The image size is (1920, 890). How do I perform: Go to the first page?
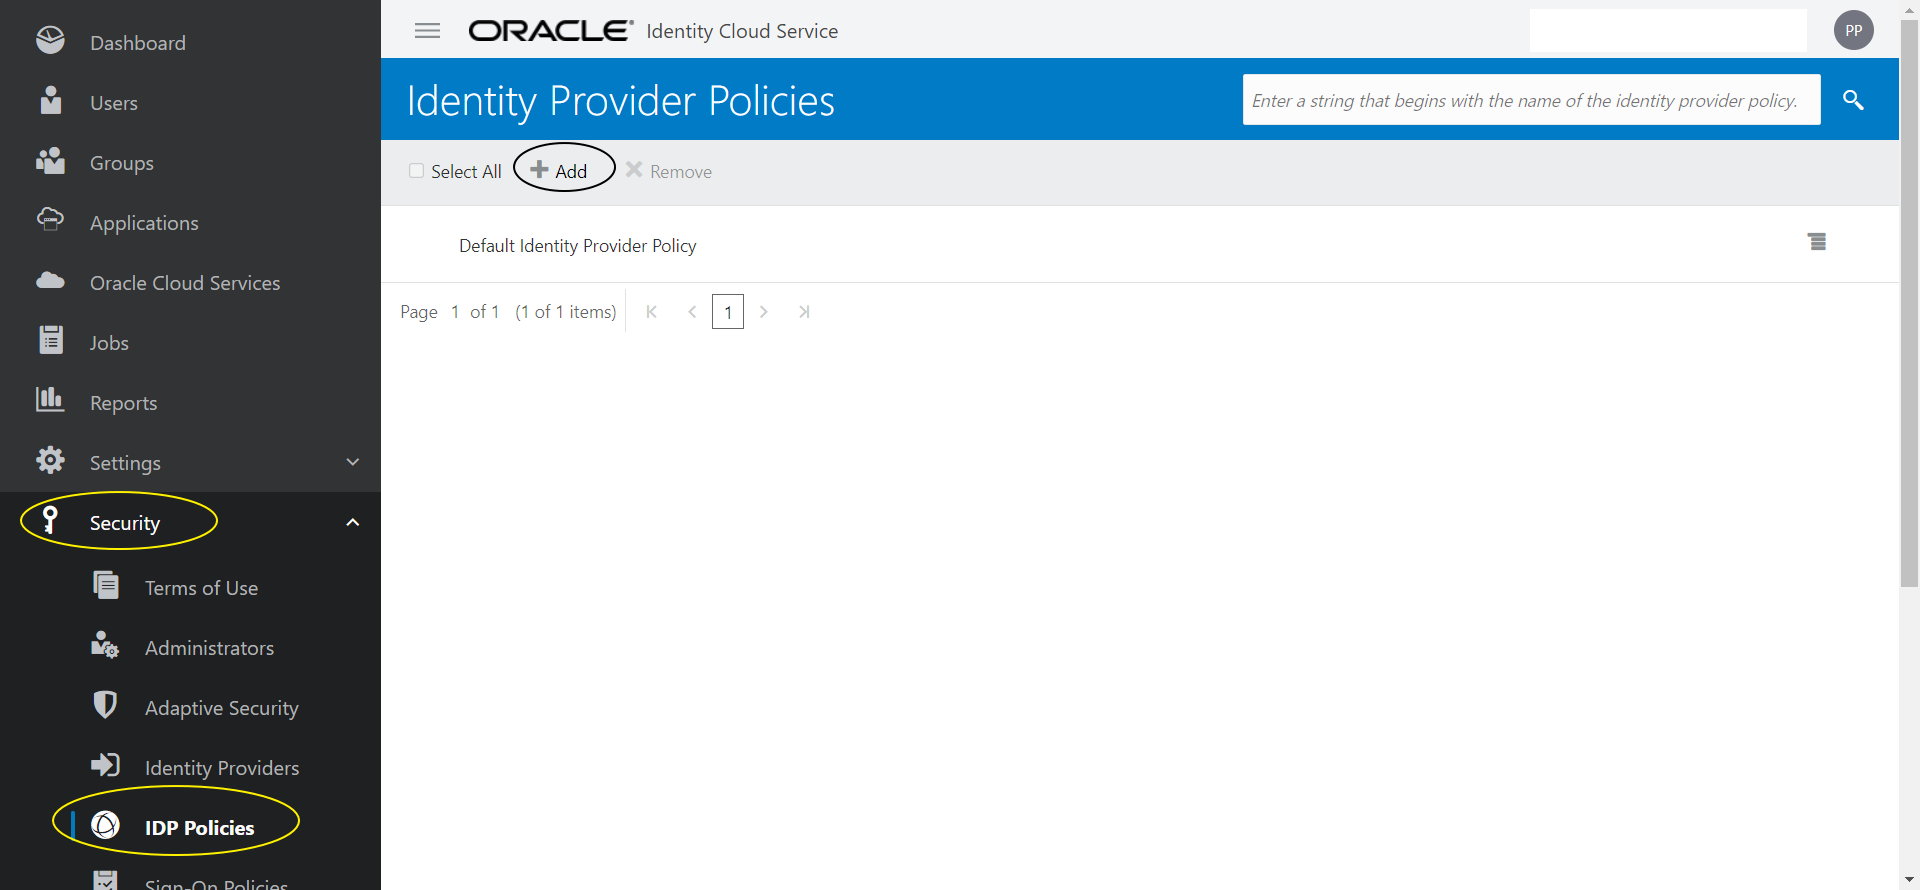click(652, 312)
